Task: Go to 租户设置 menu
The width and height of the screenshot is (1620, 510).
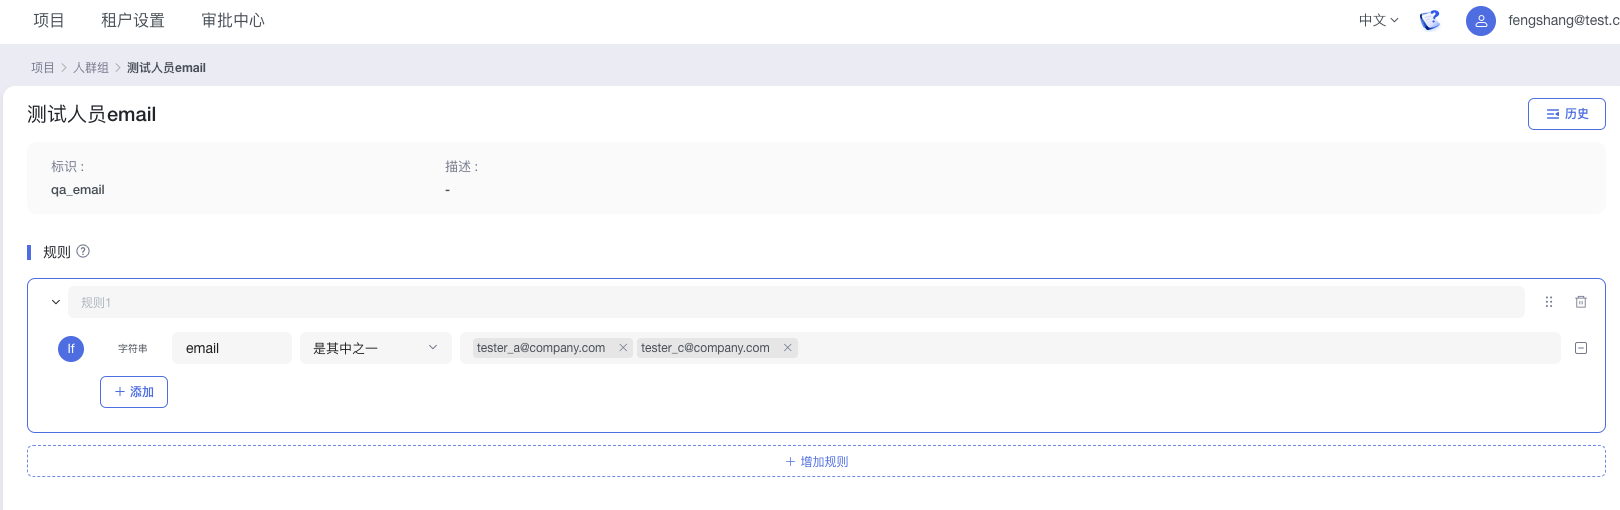Action: [133, 20]
